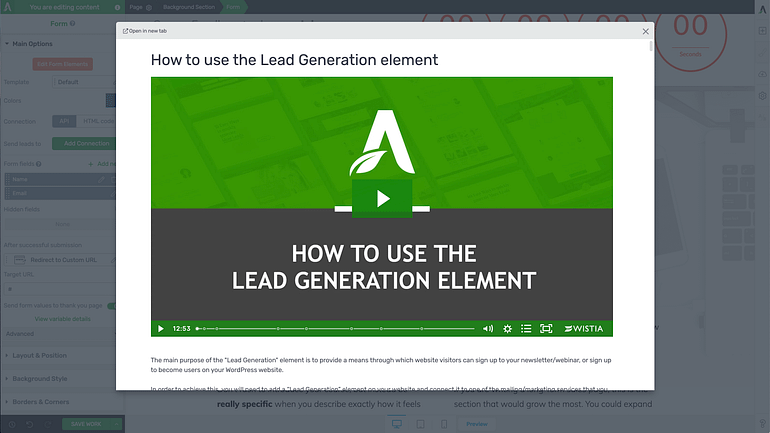
Task: Select the Email form field row
Action: pyautogui.click(x=60, y=193)
